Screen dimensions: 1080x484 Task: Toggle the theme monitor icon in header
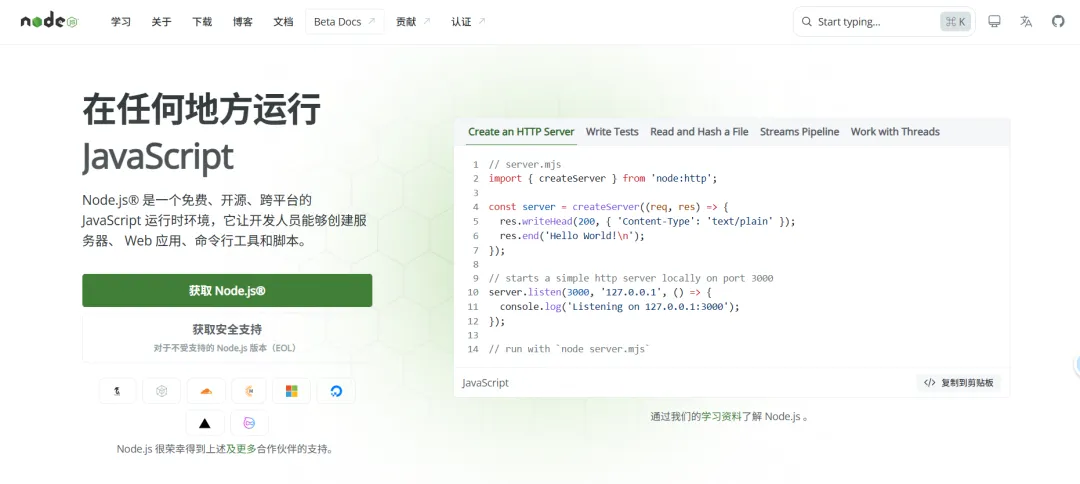click(x=994, y=21)
